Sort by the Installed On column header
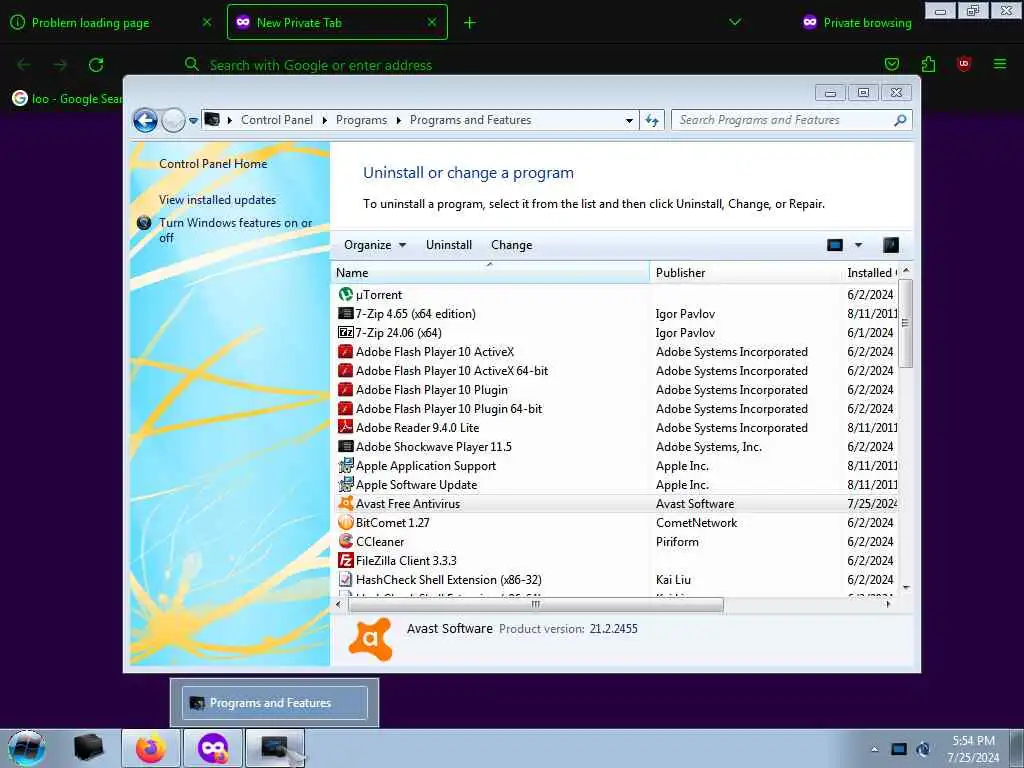 [x=870, y=272]
